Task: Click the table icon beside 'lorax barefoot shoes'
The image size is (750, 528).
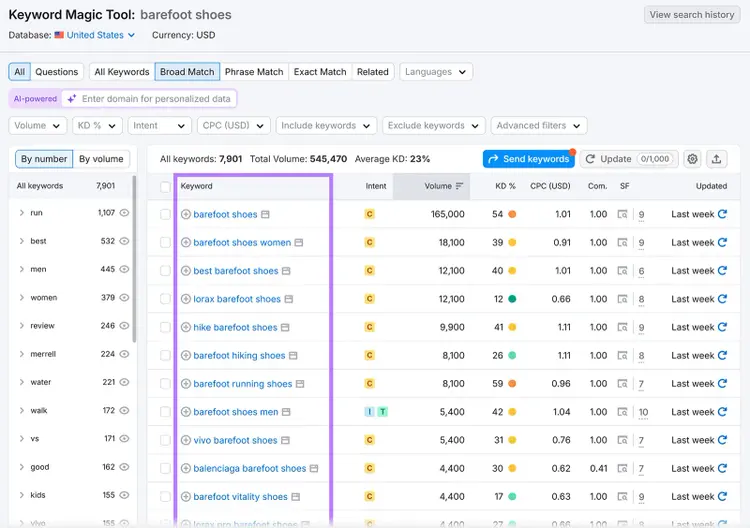Action: (x=288, y=299)
